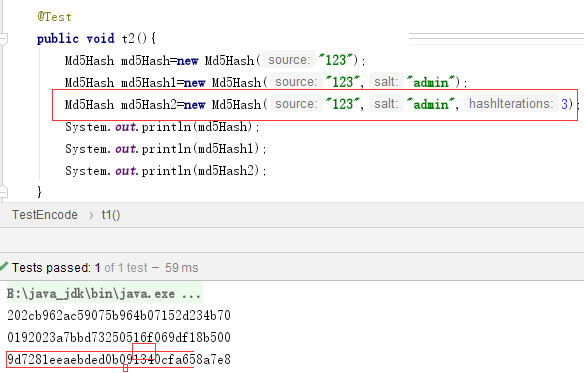
Task: Click the TestEncode breadcrumb
Action: pos(45,215)
